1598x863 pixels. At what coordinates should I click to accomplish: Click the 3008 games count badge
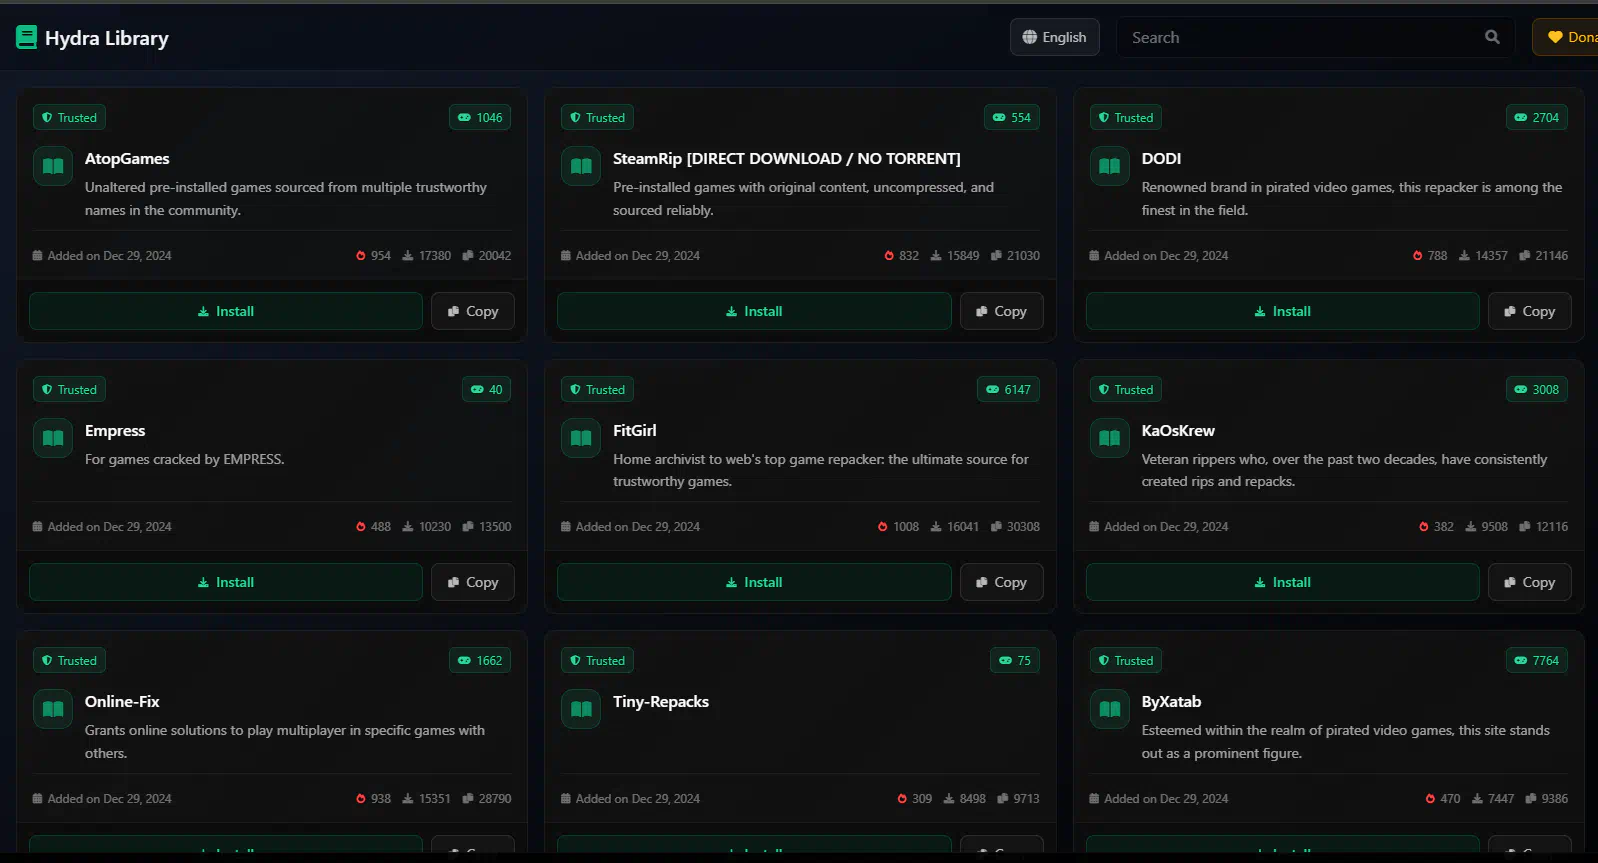1537,389
